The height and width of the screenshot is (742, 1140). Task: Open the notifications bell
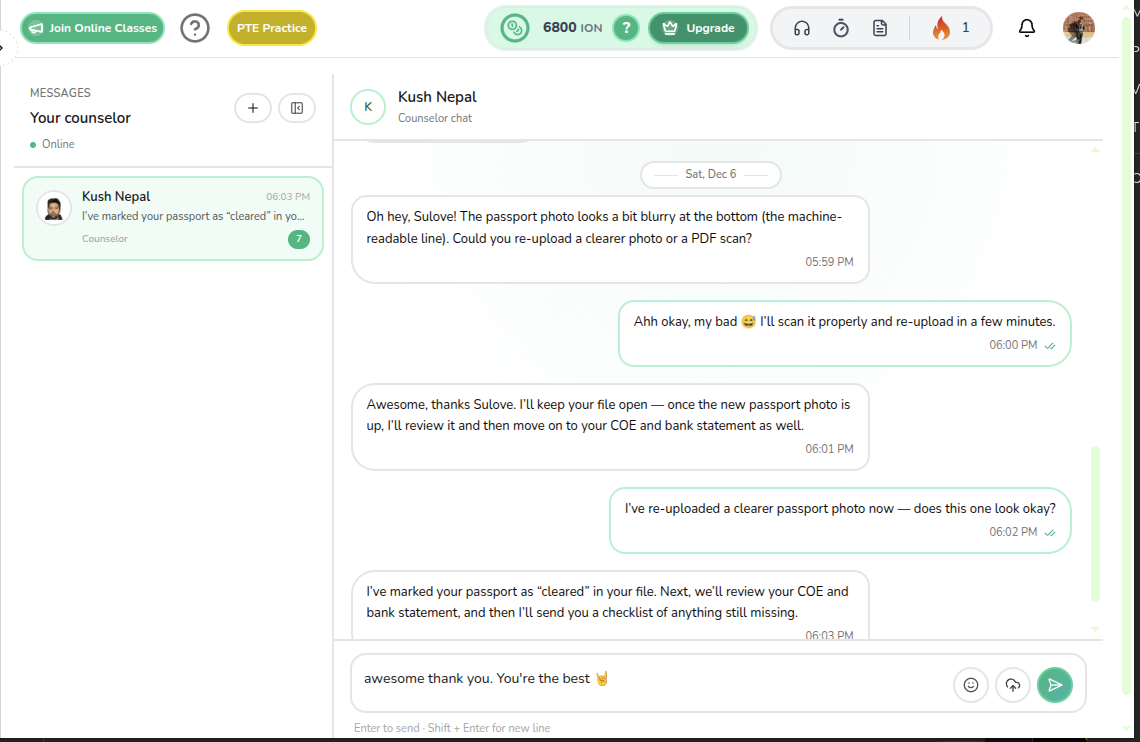point(1026,28)
